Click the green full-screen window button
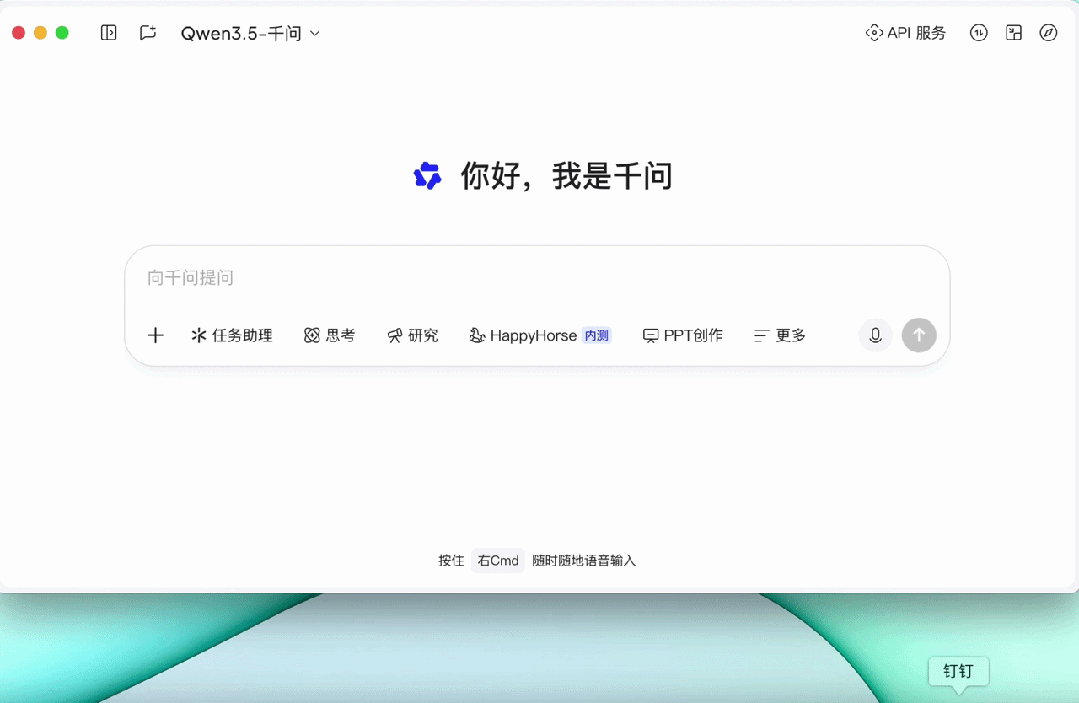1079x703 pixels. 62,32
